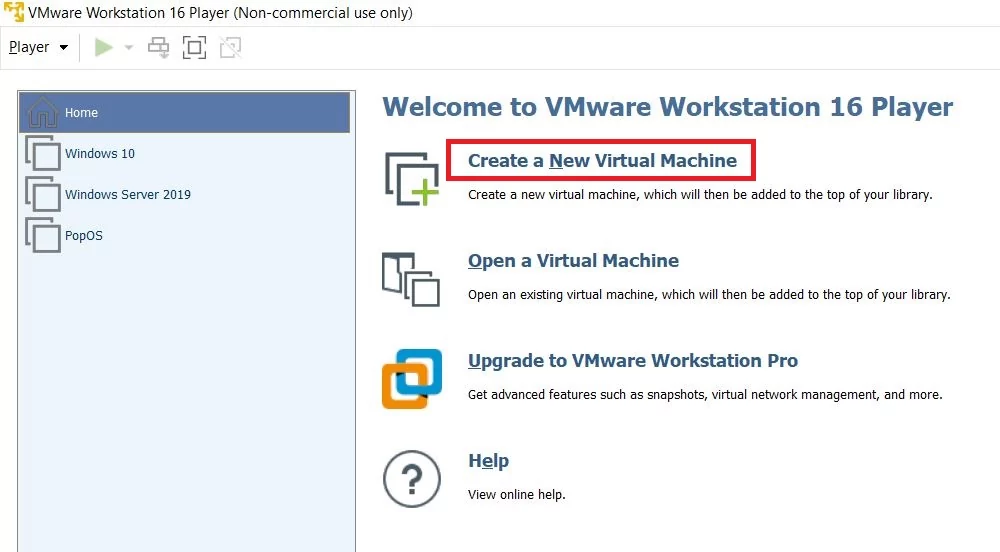
Task: Click the VMware app icon in title bar
Action: click(13, 12)
